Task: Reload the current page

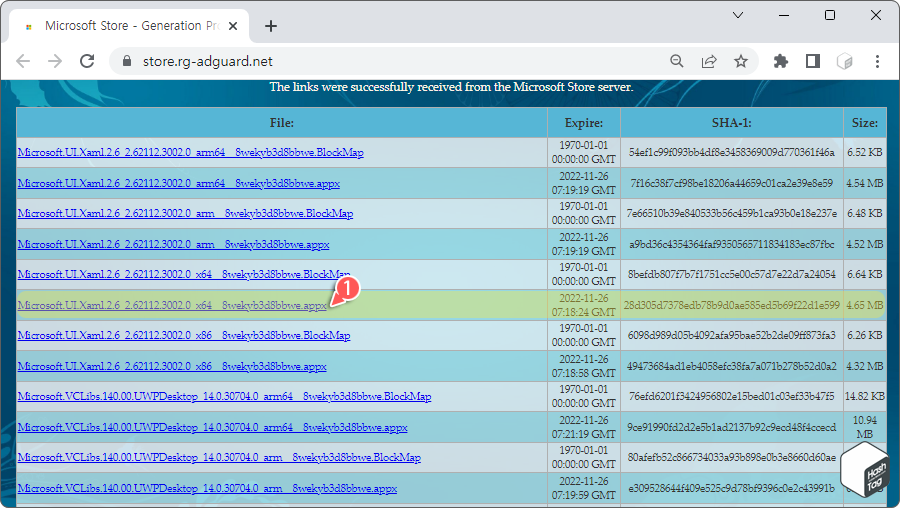Action: tap(87, 61)
